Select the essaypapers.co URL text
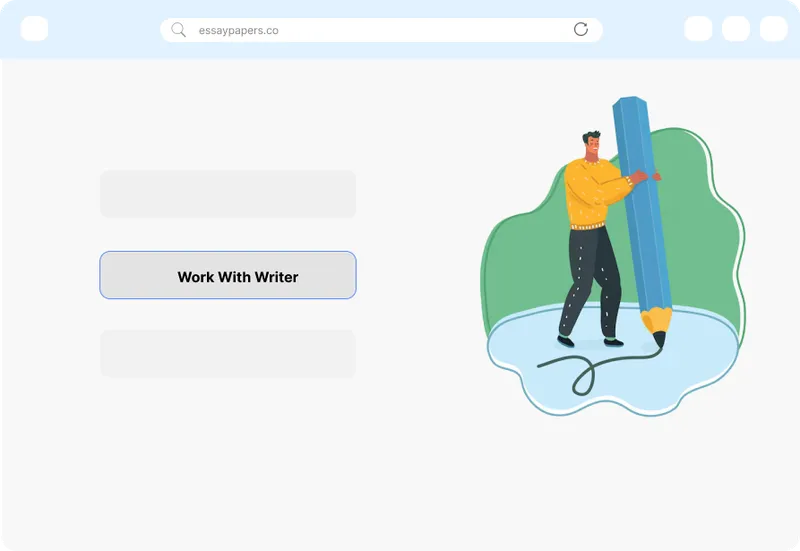This screenshot has height=551, width=800. [238, 30]
